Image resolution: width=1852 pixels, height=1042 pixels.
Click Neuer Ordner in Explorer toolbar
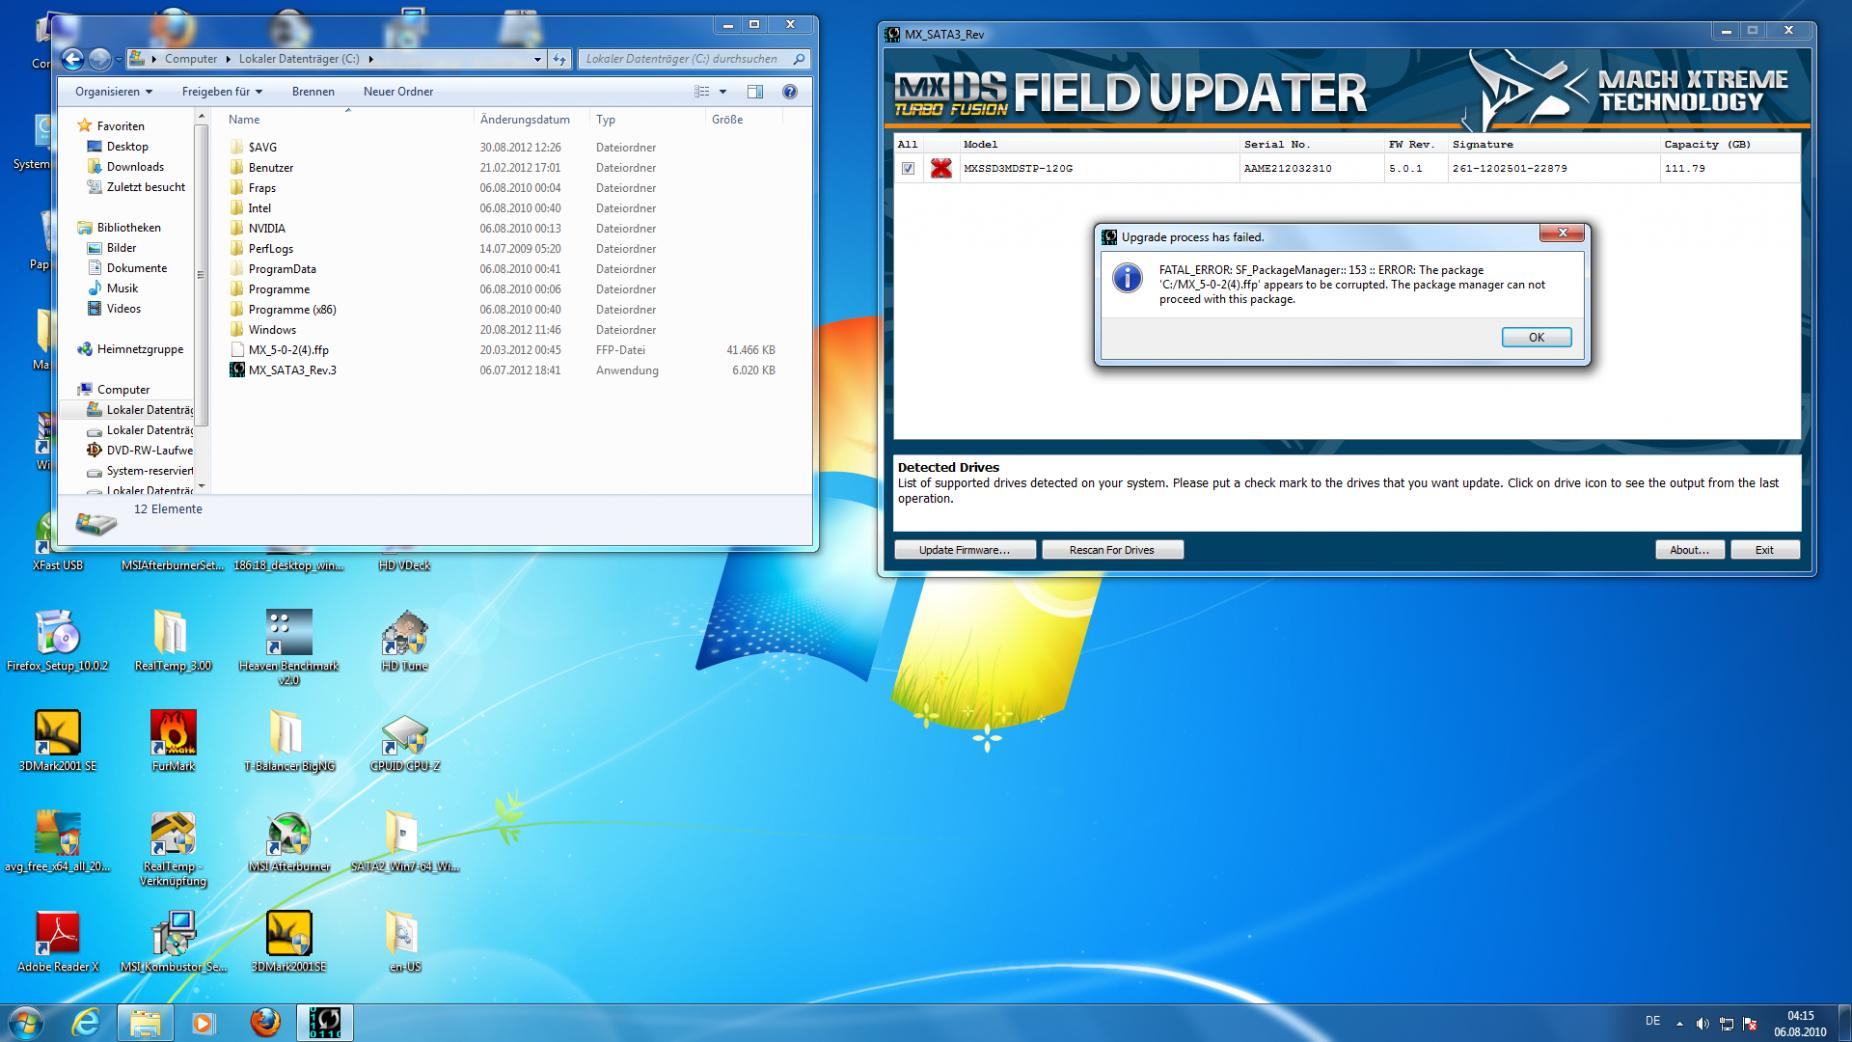pyautogui.click(x=398, y=92)
